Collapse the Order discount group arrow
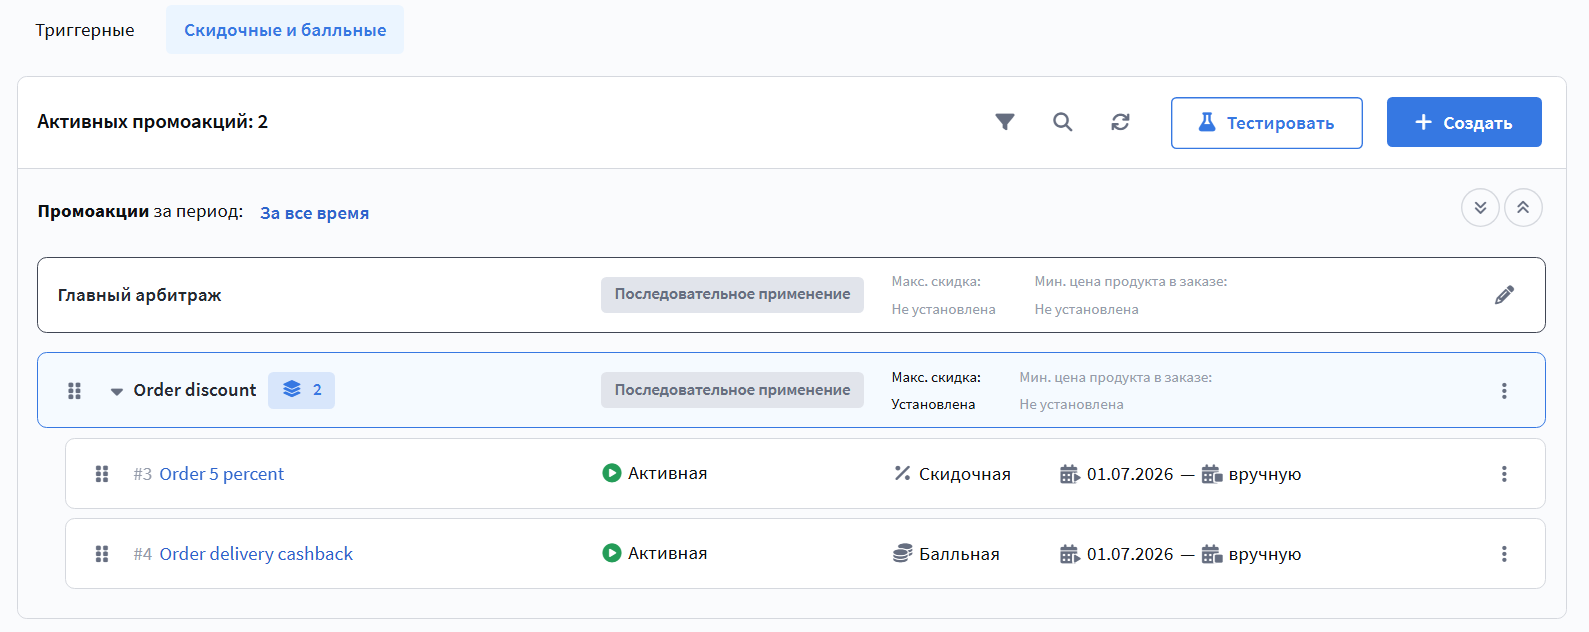1589x632 pixels. (x=117, y=391)
